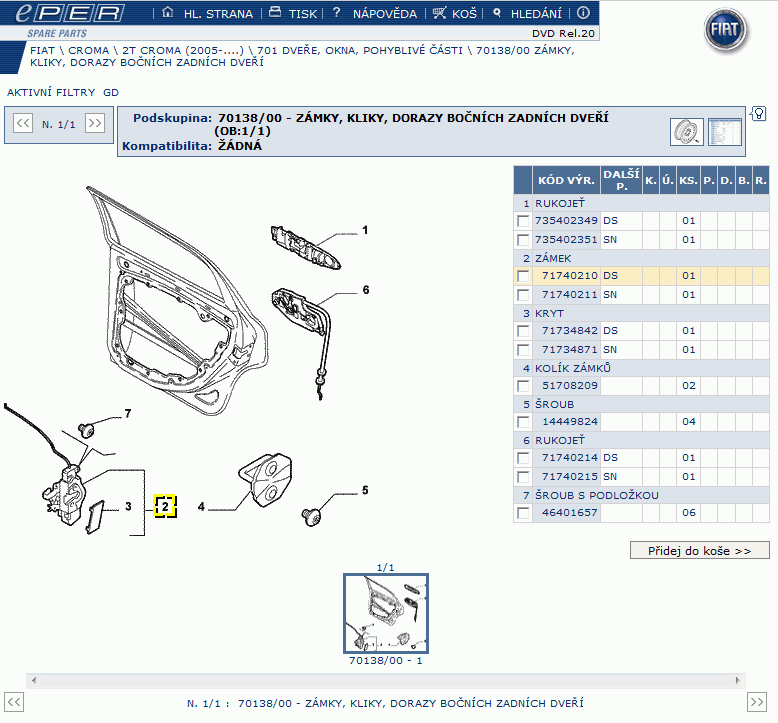This screenshot has width=778, height=723.
Task: Go to previous drawing with top arrow button
Action: 24,124
